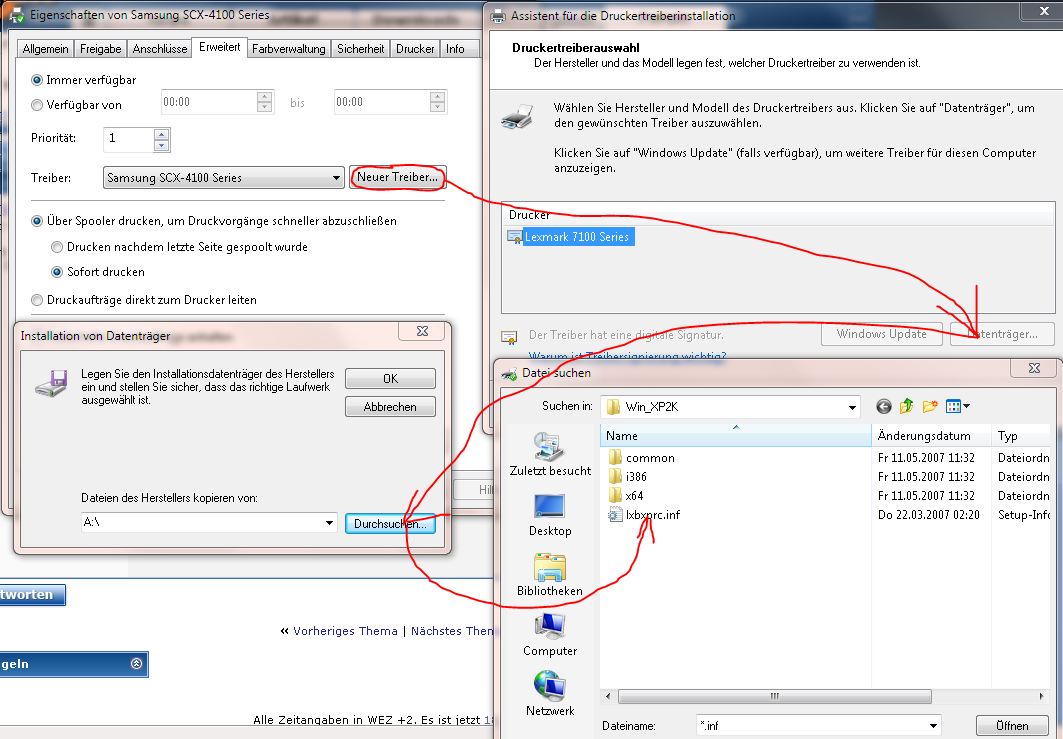Sort files by Name column
1063x739 pixels.
click(736, 435)
